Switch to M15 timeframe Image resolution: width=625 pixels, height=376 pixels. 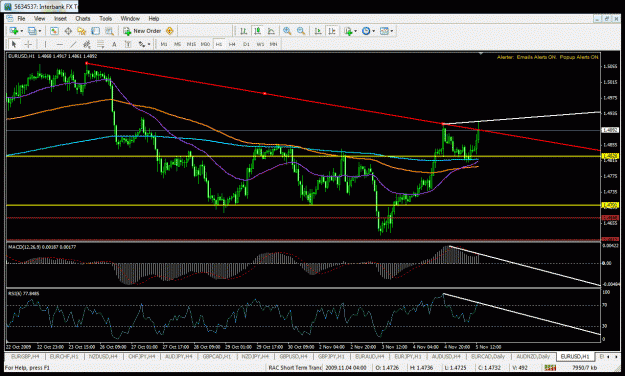[x=191, y=44]
